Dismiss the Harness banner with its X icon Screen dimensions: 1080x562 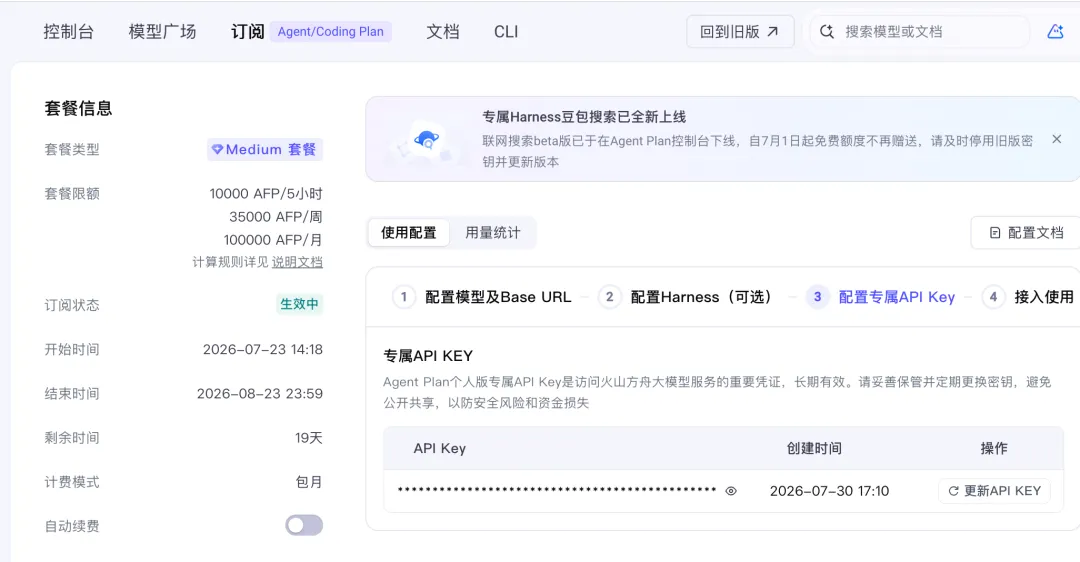(1057, 139)
